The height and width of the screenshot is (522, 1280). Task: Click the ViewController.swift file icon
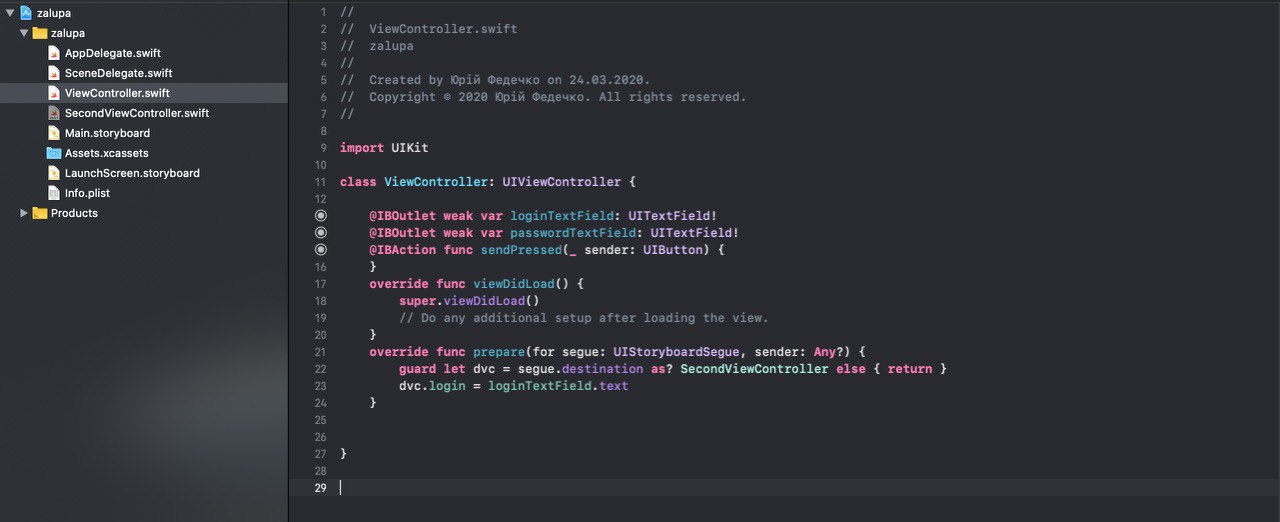[54, 93]
